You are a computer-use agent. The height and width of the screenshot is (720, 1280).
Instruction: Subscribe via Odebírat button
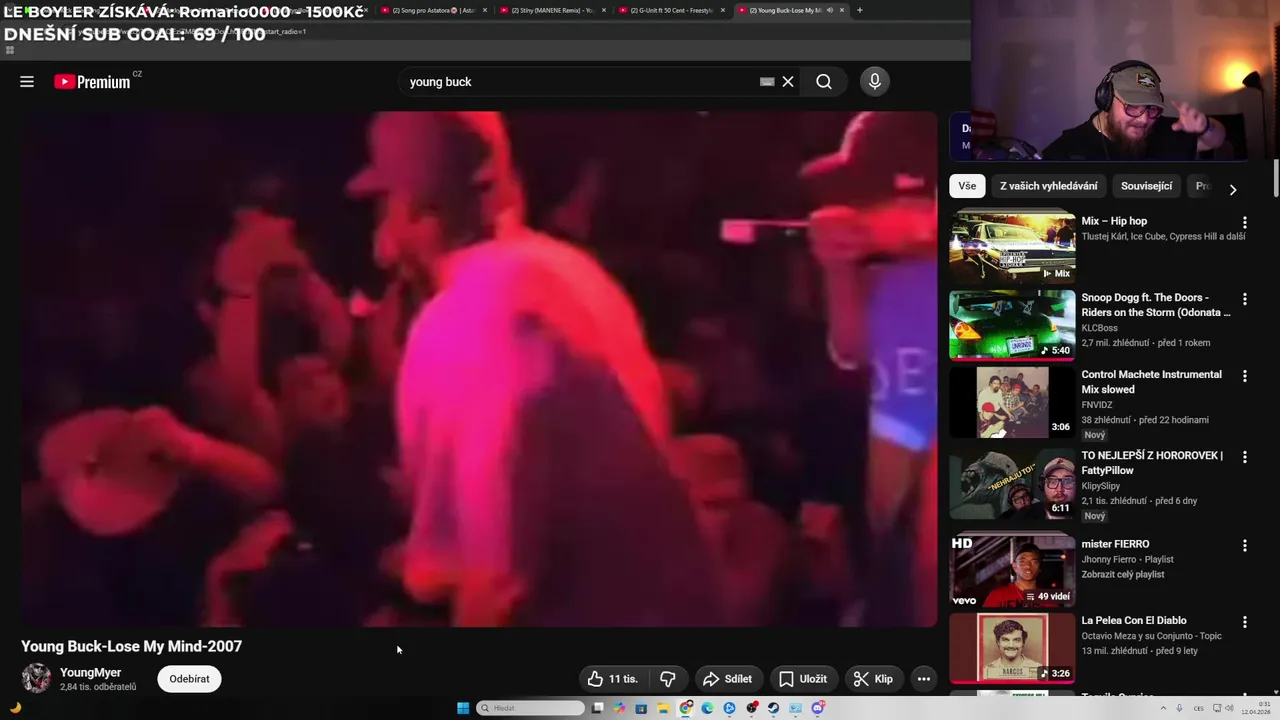[189, 679]
